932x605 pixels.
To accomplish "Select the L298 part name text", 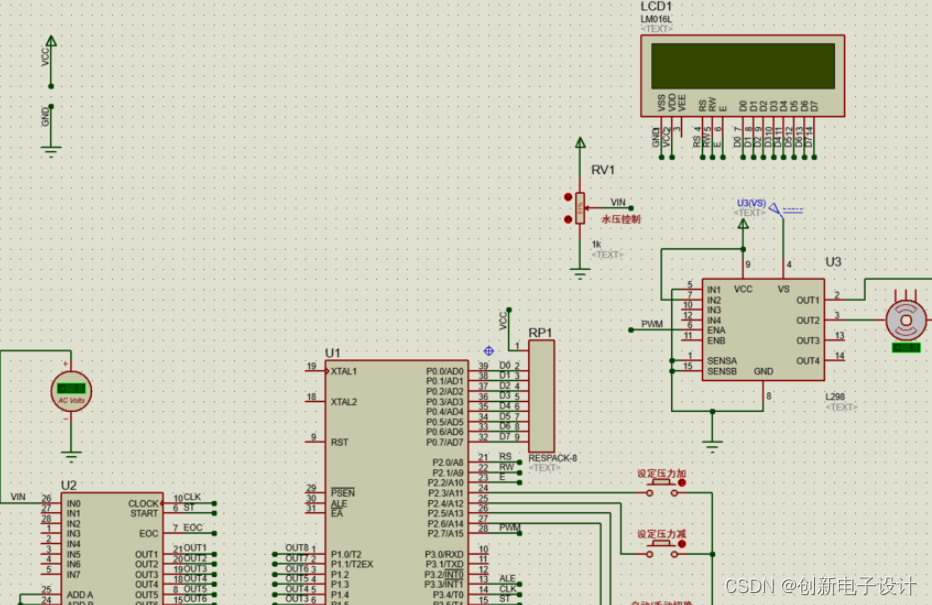I will point(835,396).
